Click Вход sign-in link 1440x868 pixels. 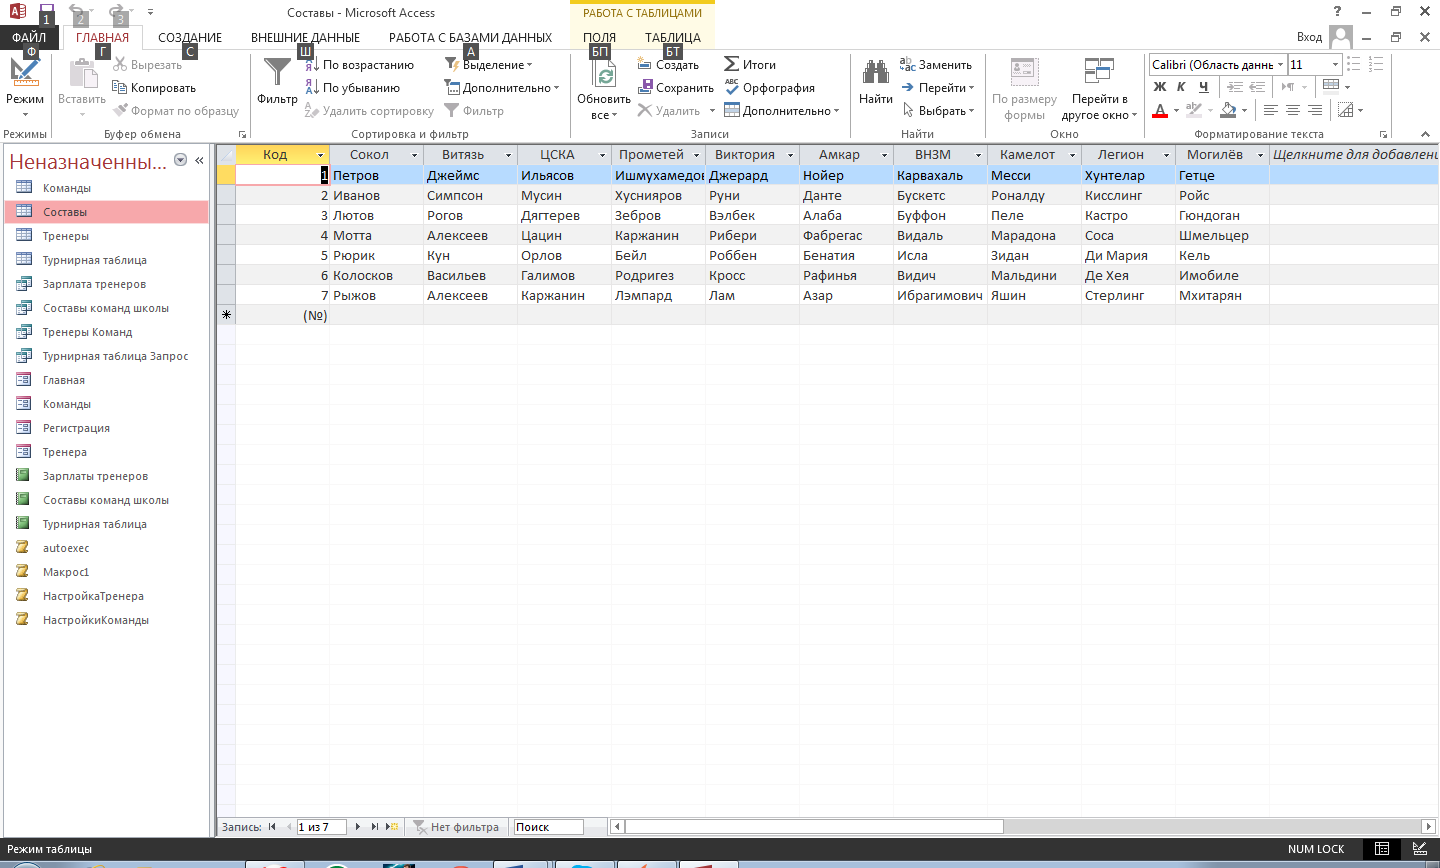click(1309, 37)
